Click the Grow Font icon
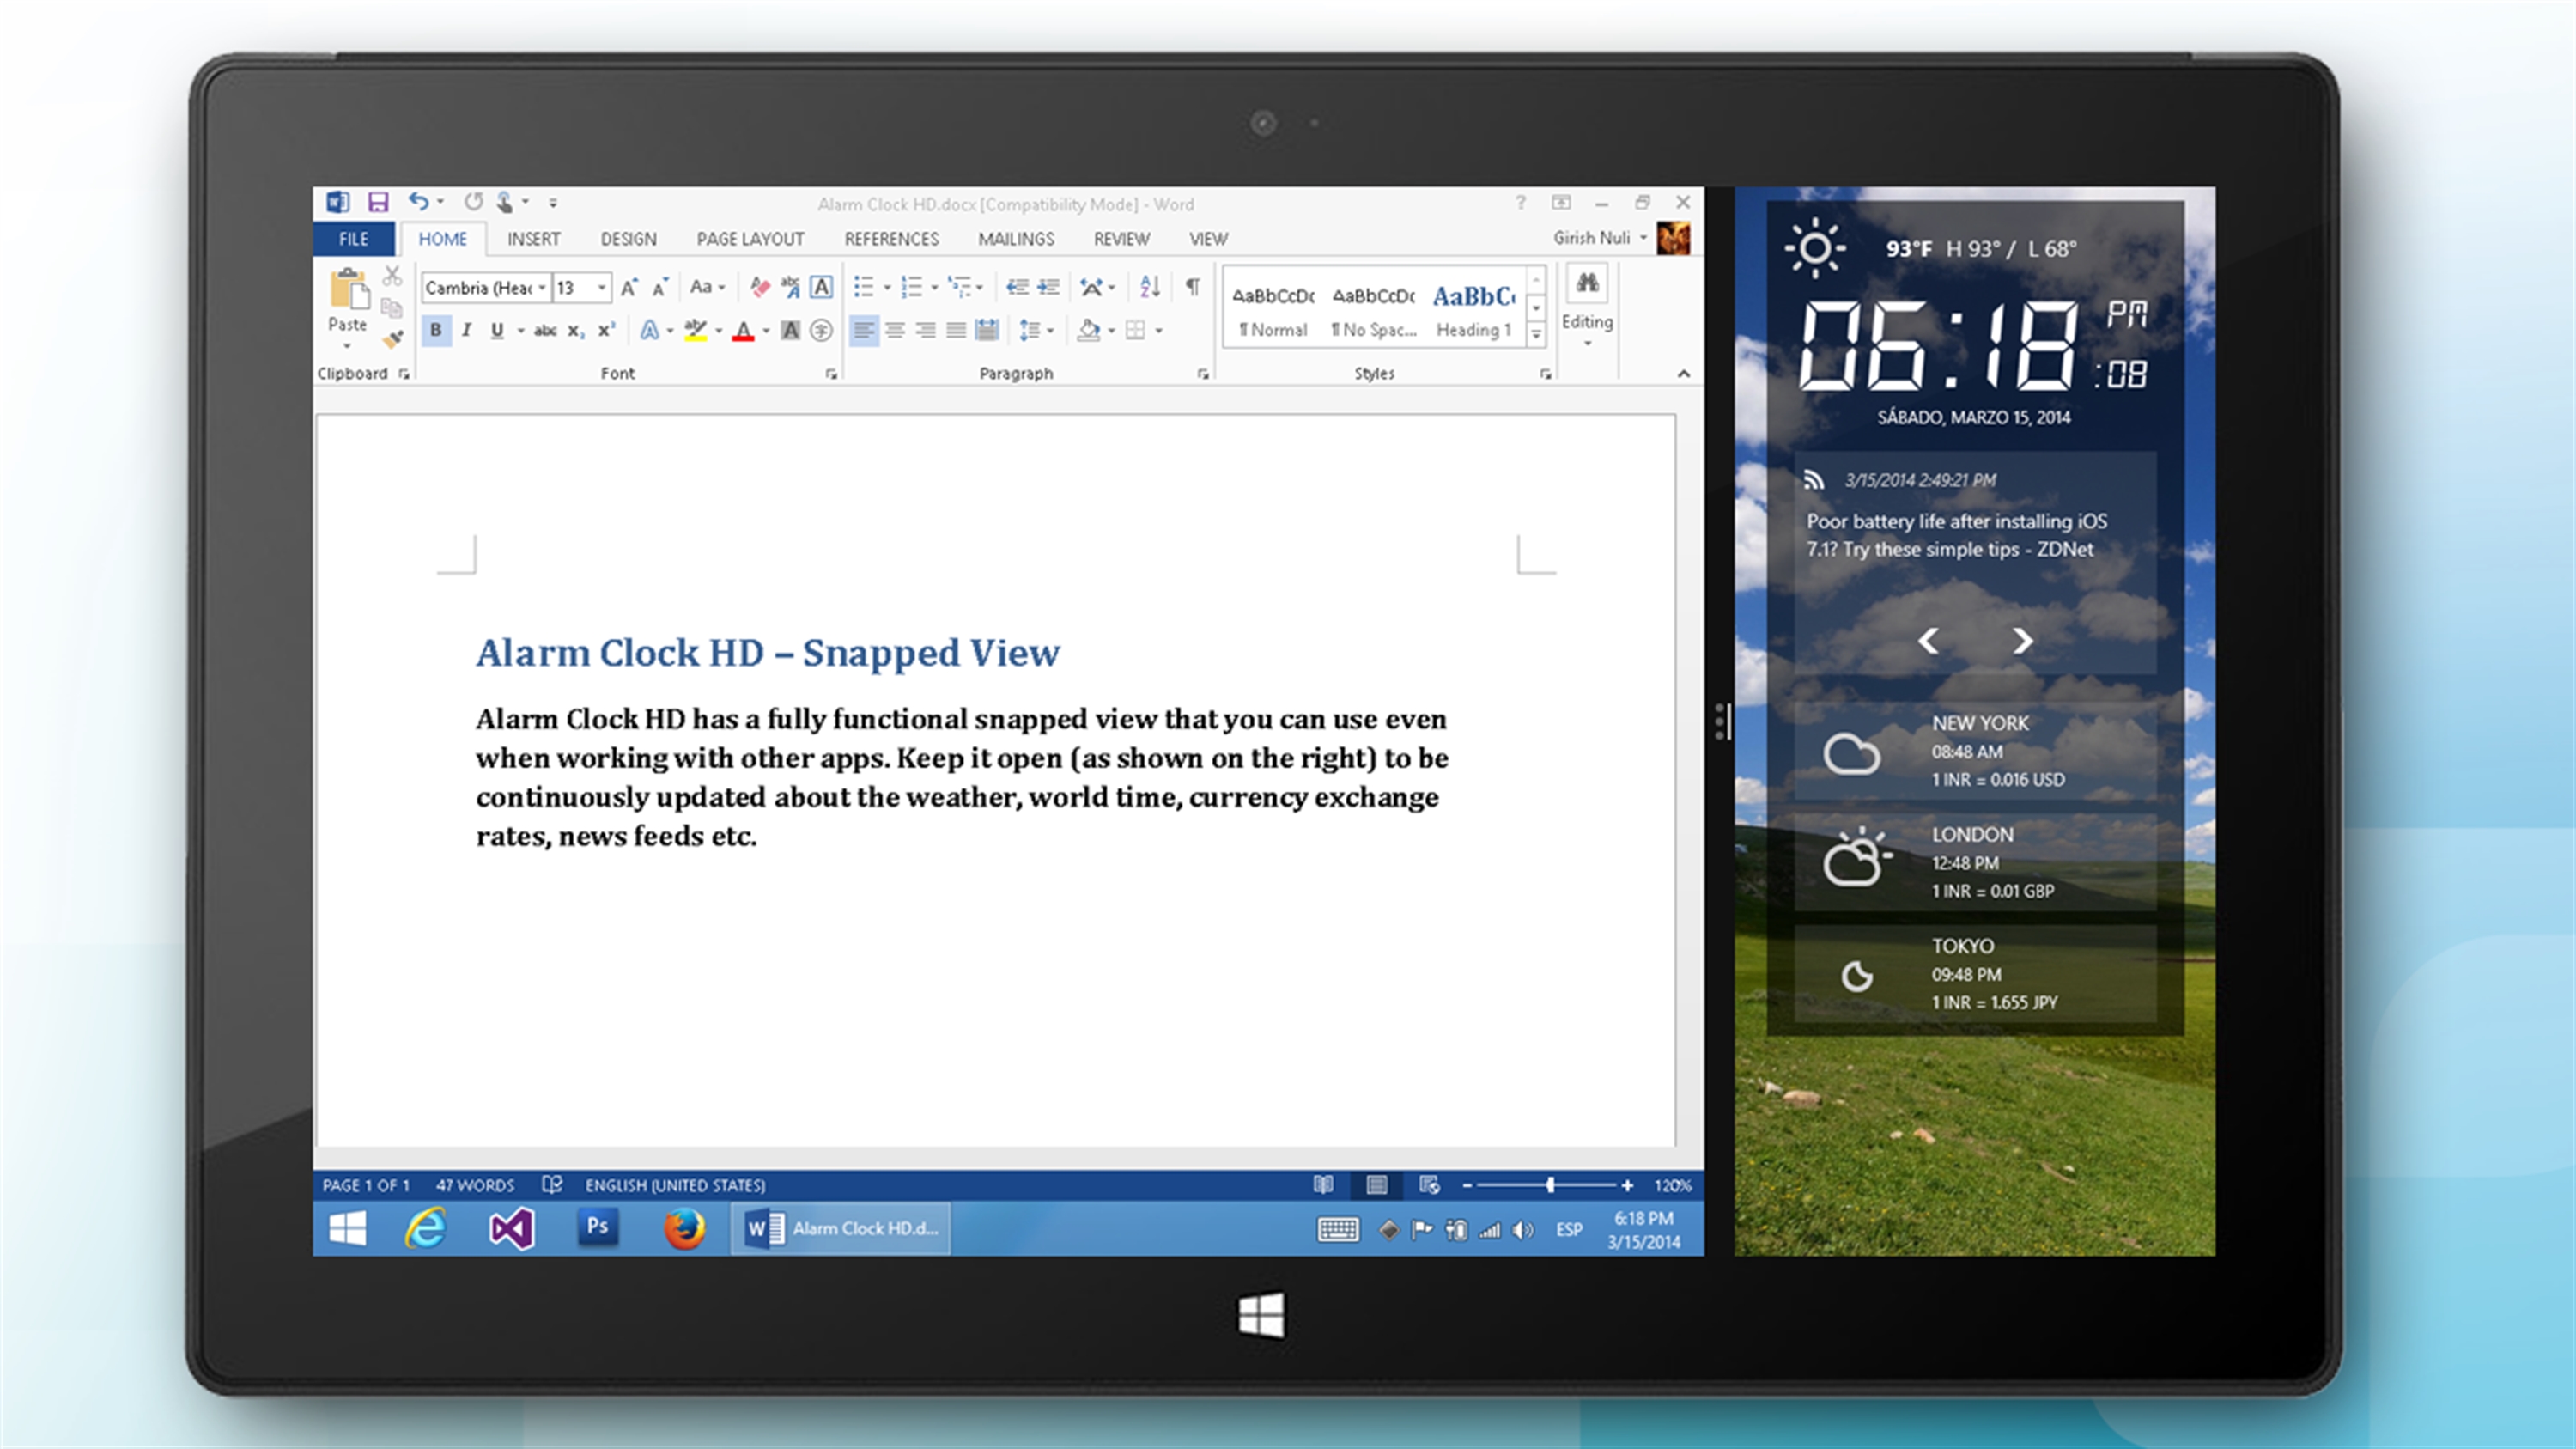The width and height of the screenshot is (2576, 1449). [629, 288]
